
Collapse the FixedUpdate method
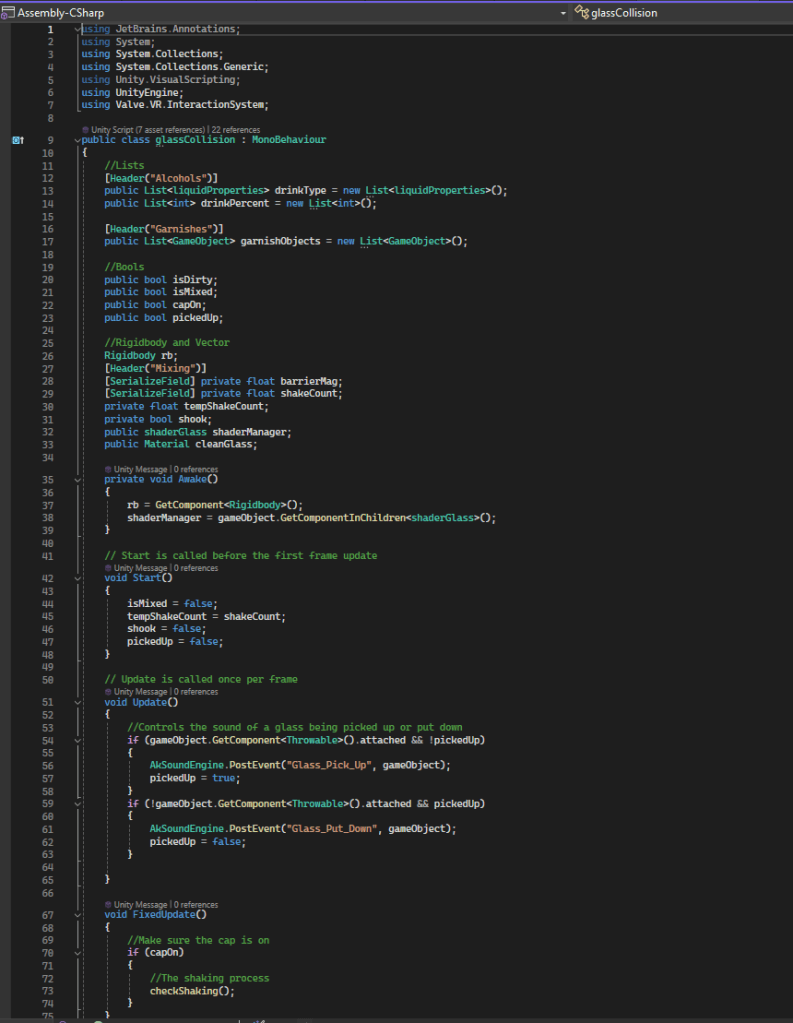pyautogui.click(x=76, y=914)
